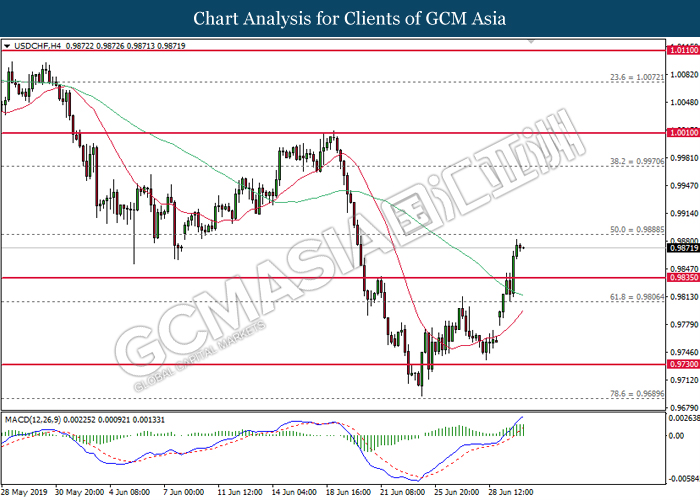Click the 0.97460 price axis value
The height and width of the screenshot is (500, 700).
click(684, 352)
